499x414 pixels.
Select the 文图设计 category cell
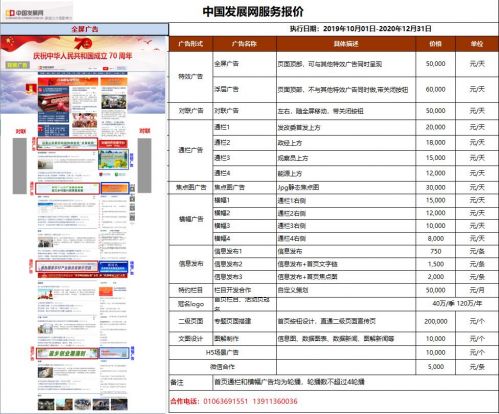coord(191,339)
